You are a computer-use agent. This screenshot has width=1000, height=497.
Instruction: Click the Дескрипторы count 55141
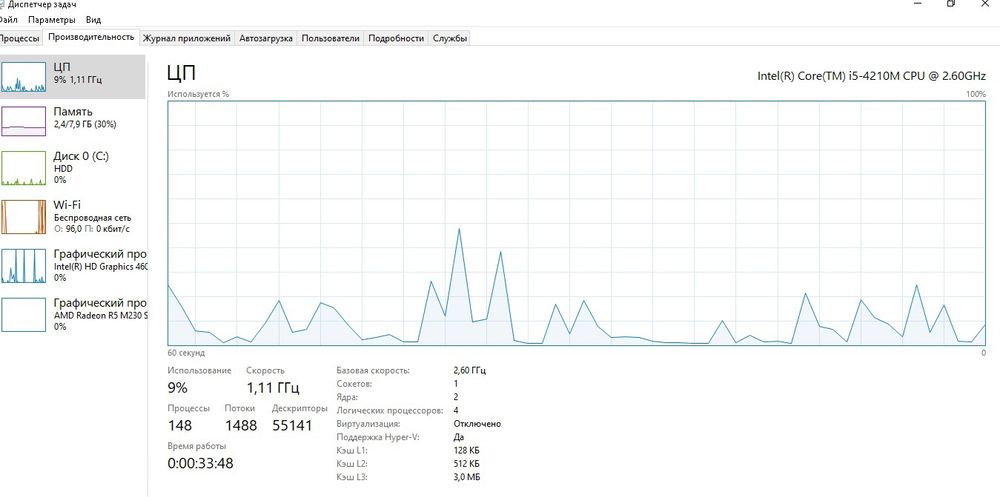tap(292, 425)
